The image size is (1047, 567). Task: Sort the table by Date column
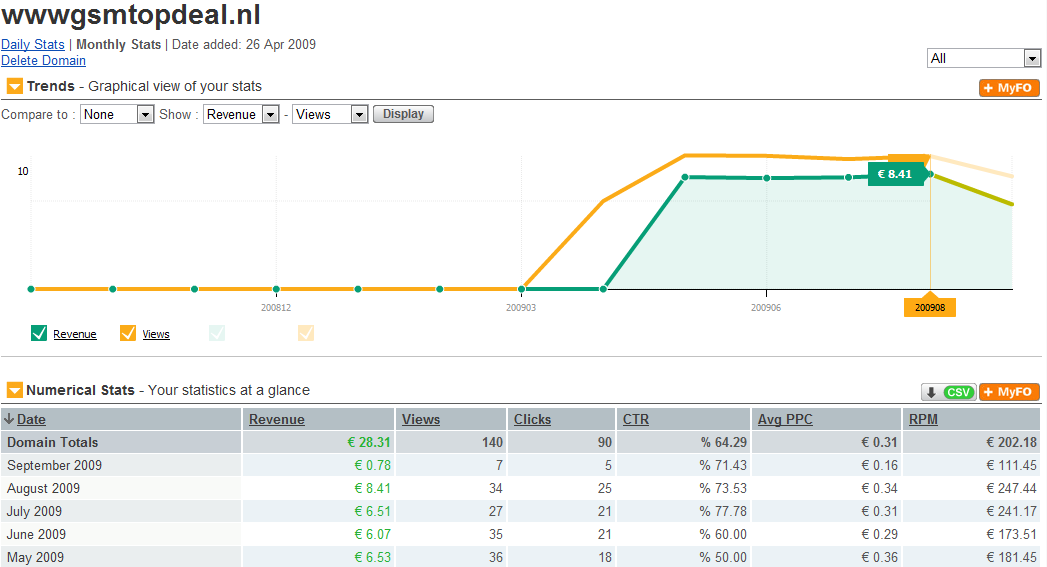click(x=31, y=419)
